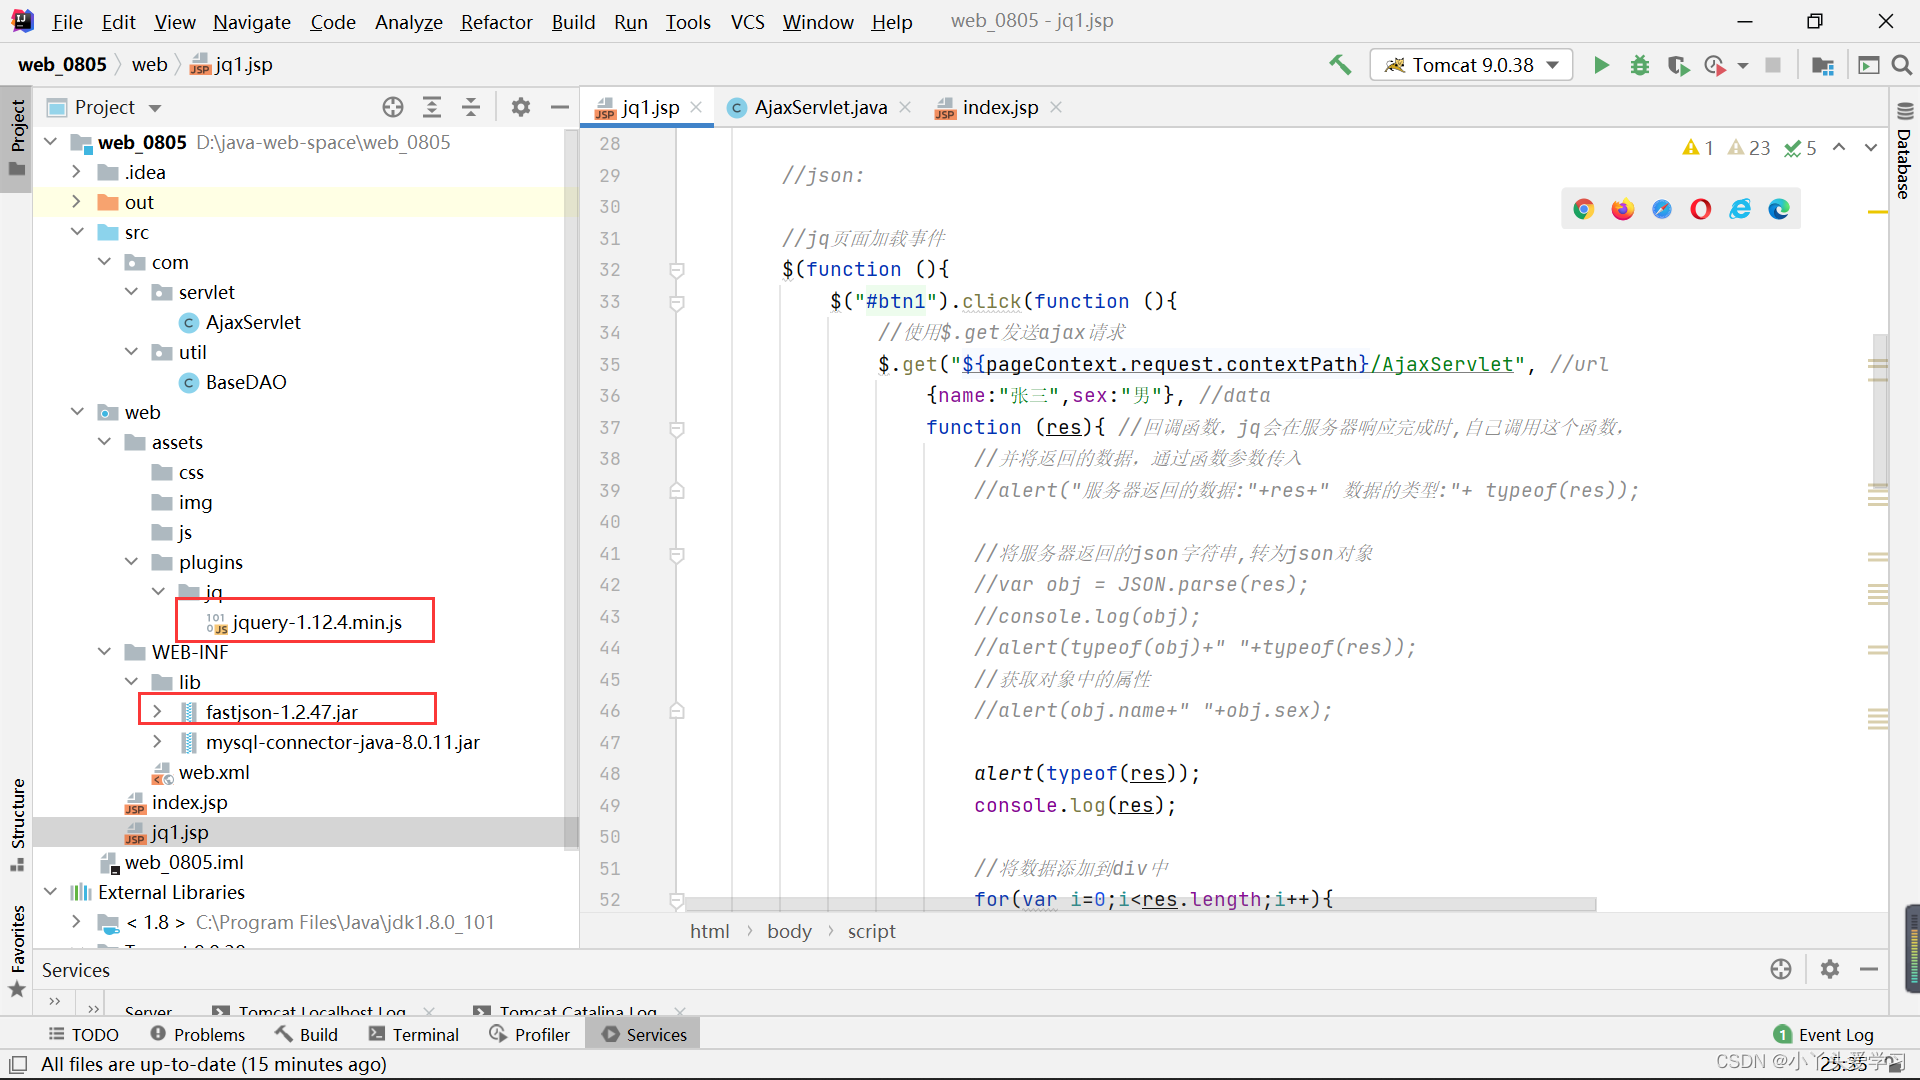Expand all in the Project tool window
Viewport: 1920px width, 1080px height.
coord(432,107)
